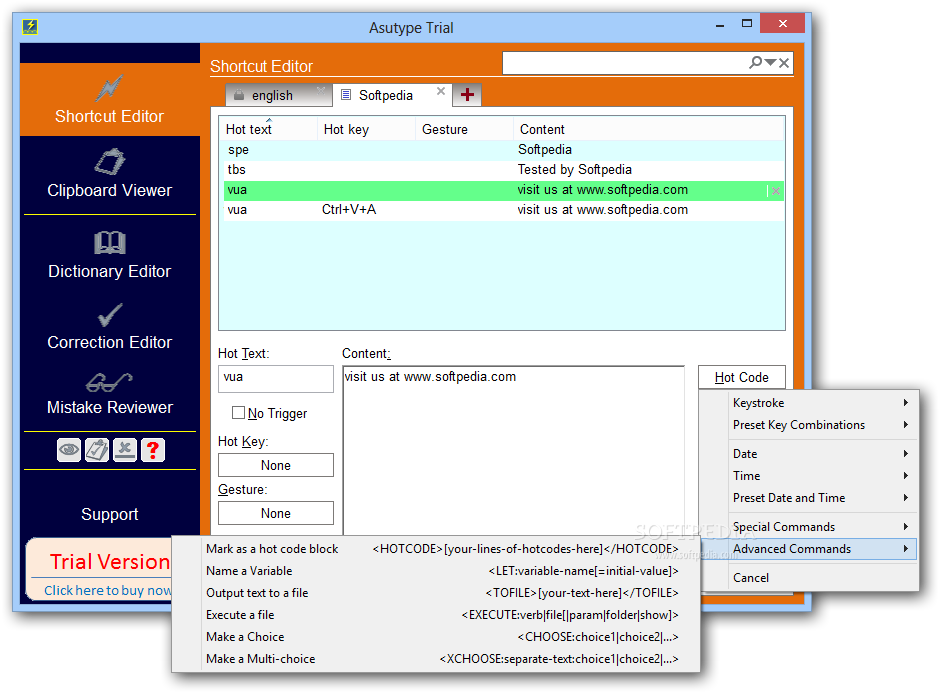Screen dimensions: 940x693
Task: Expand the Special Commands submenu
Action: 820,527
